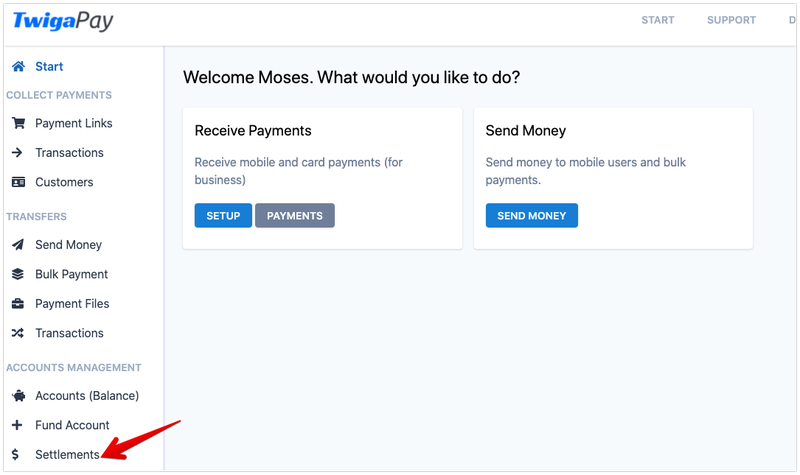Click the shuffle icon beside transfers Transactions
Image resolution: width=800 pixels, height=475 pixels.
[x=18, y=333]
